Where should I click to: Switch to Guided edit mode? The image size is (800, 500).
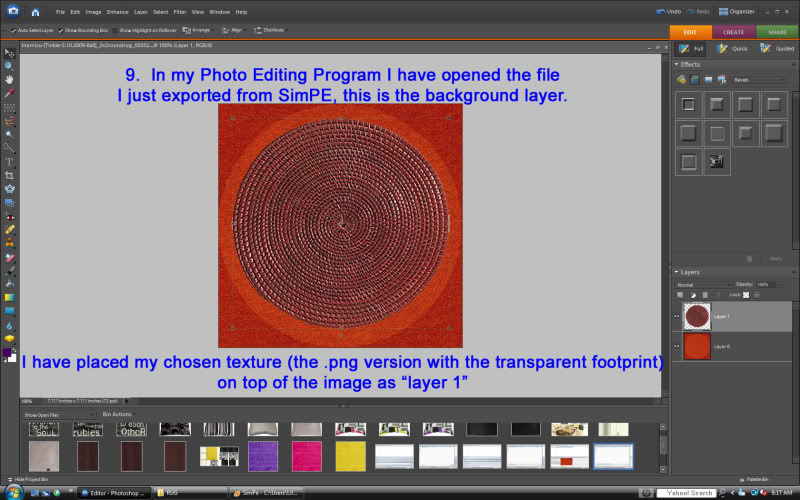pos(778,48)
